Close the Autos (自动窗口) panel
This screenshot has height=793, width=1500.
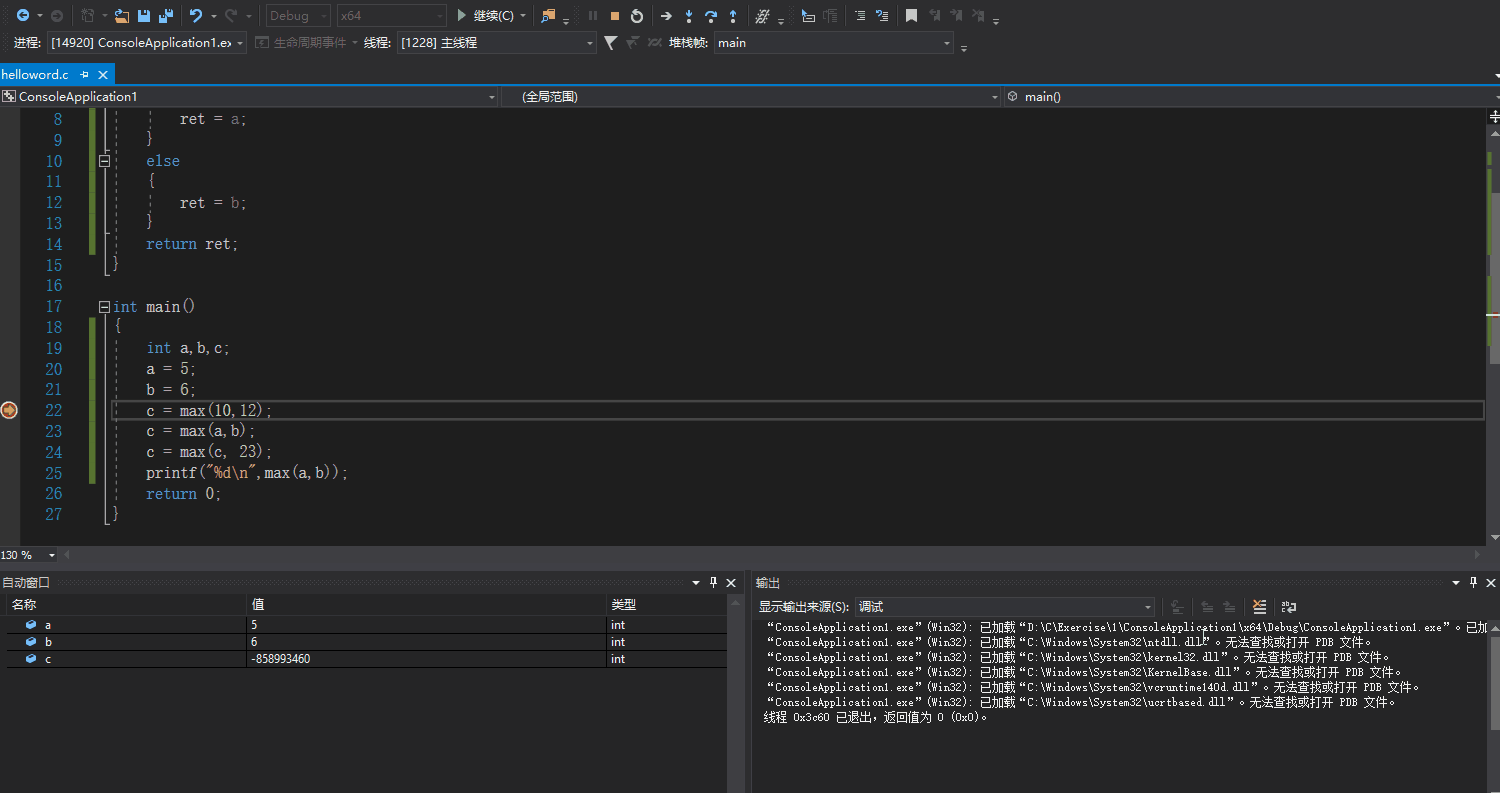(731, 583)
